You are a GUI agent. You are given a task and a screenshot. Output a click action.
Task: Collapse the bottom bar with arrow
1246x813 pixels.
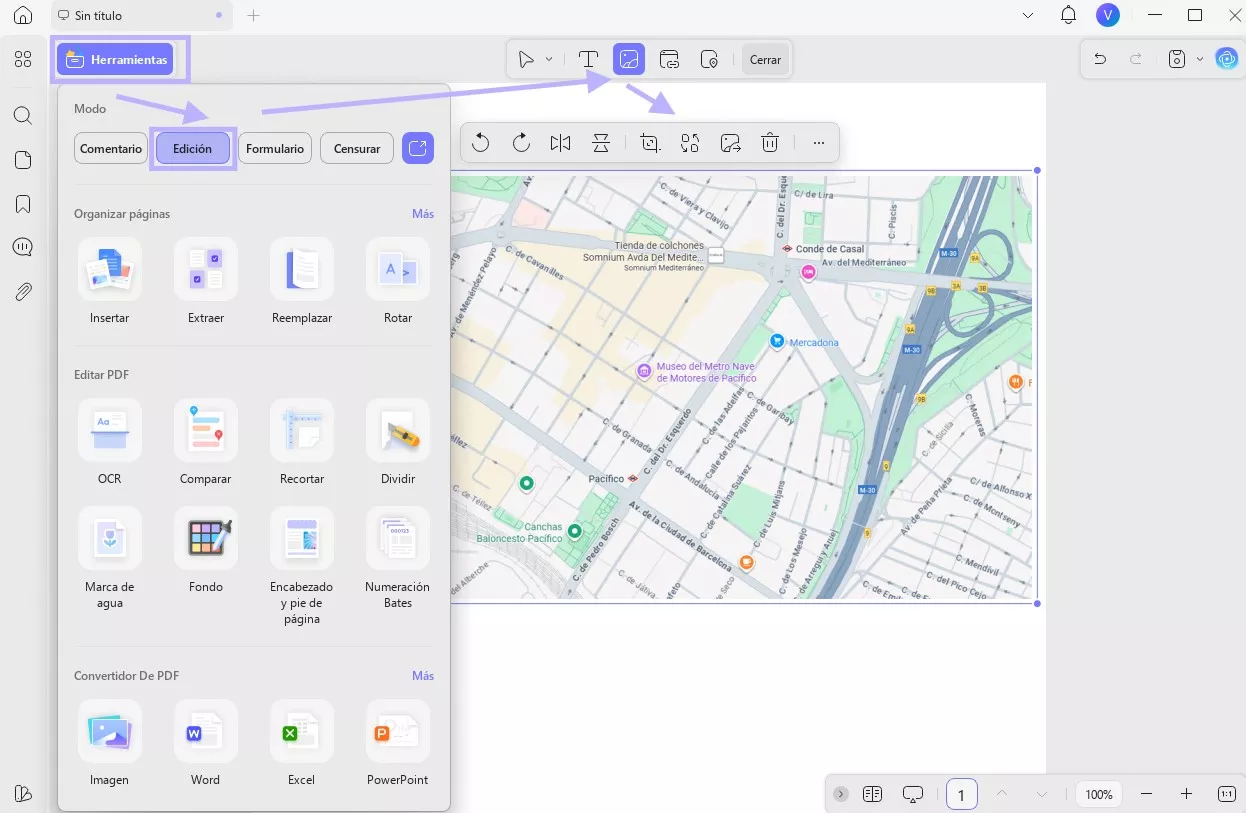[x=841, y=794]
